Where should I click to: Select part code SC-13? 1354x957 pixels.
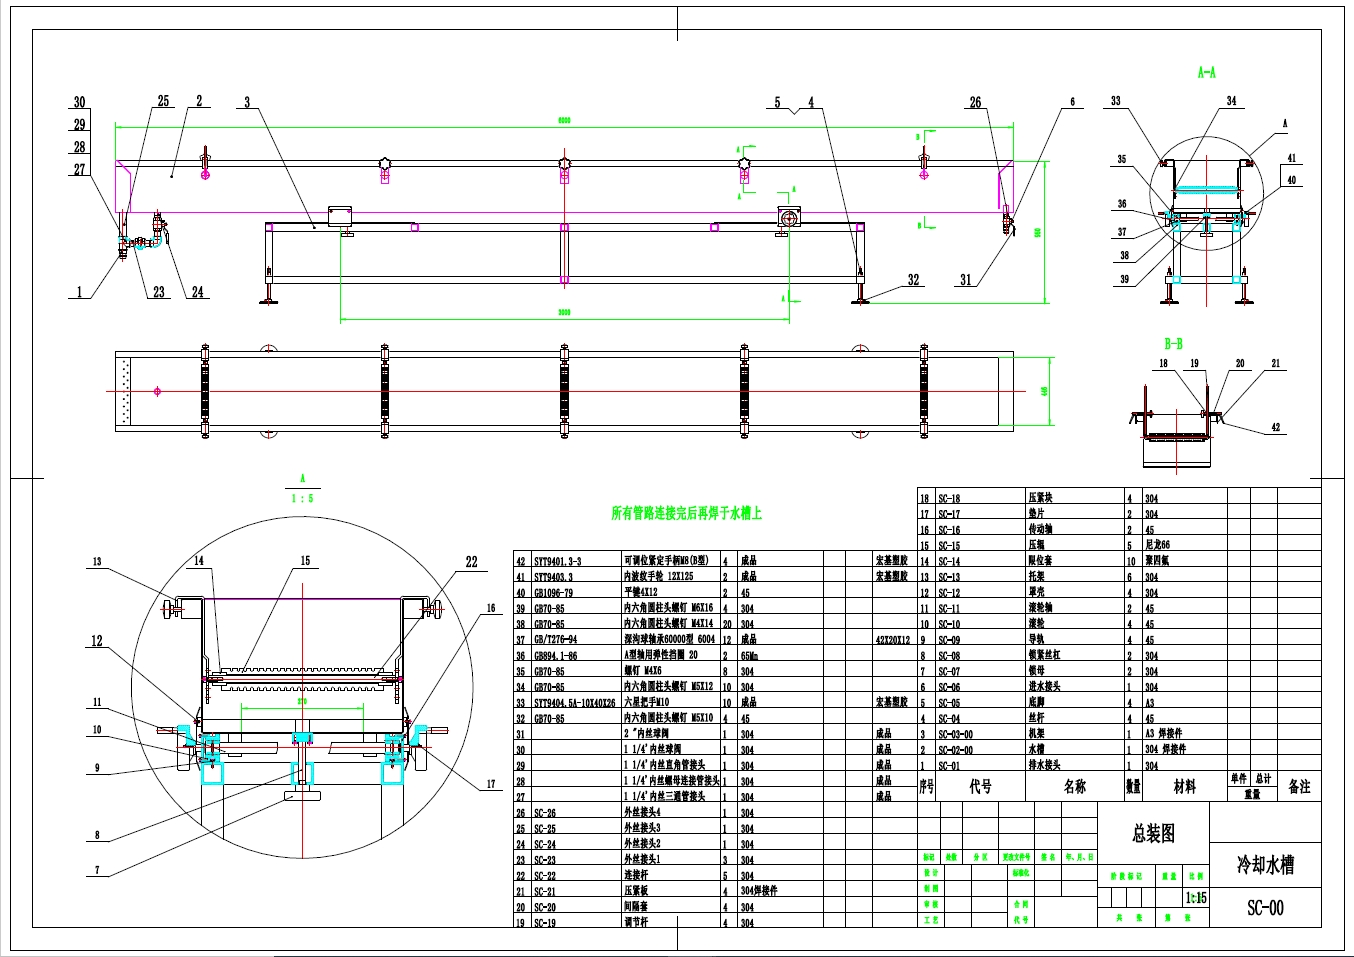point(949,577)
